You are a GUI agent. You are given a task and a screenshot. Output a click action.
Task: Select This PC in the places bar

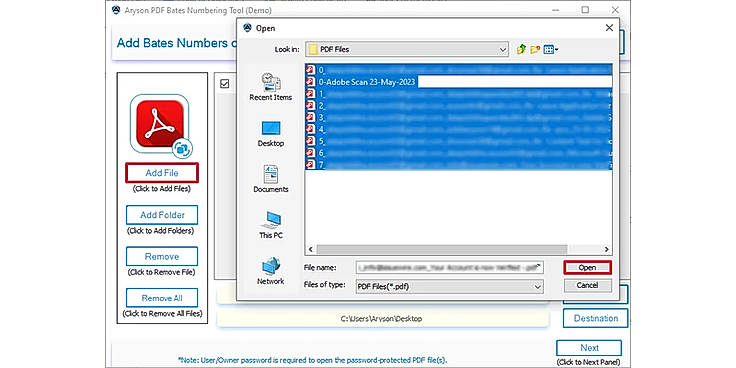click(x=271, y=225)
